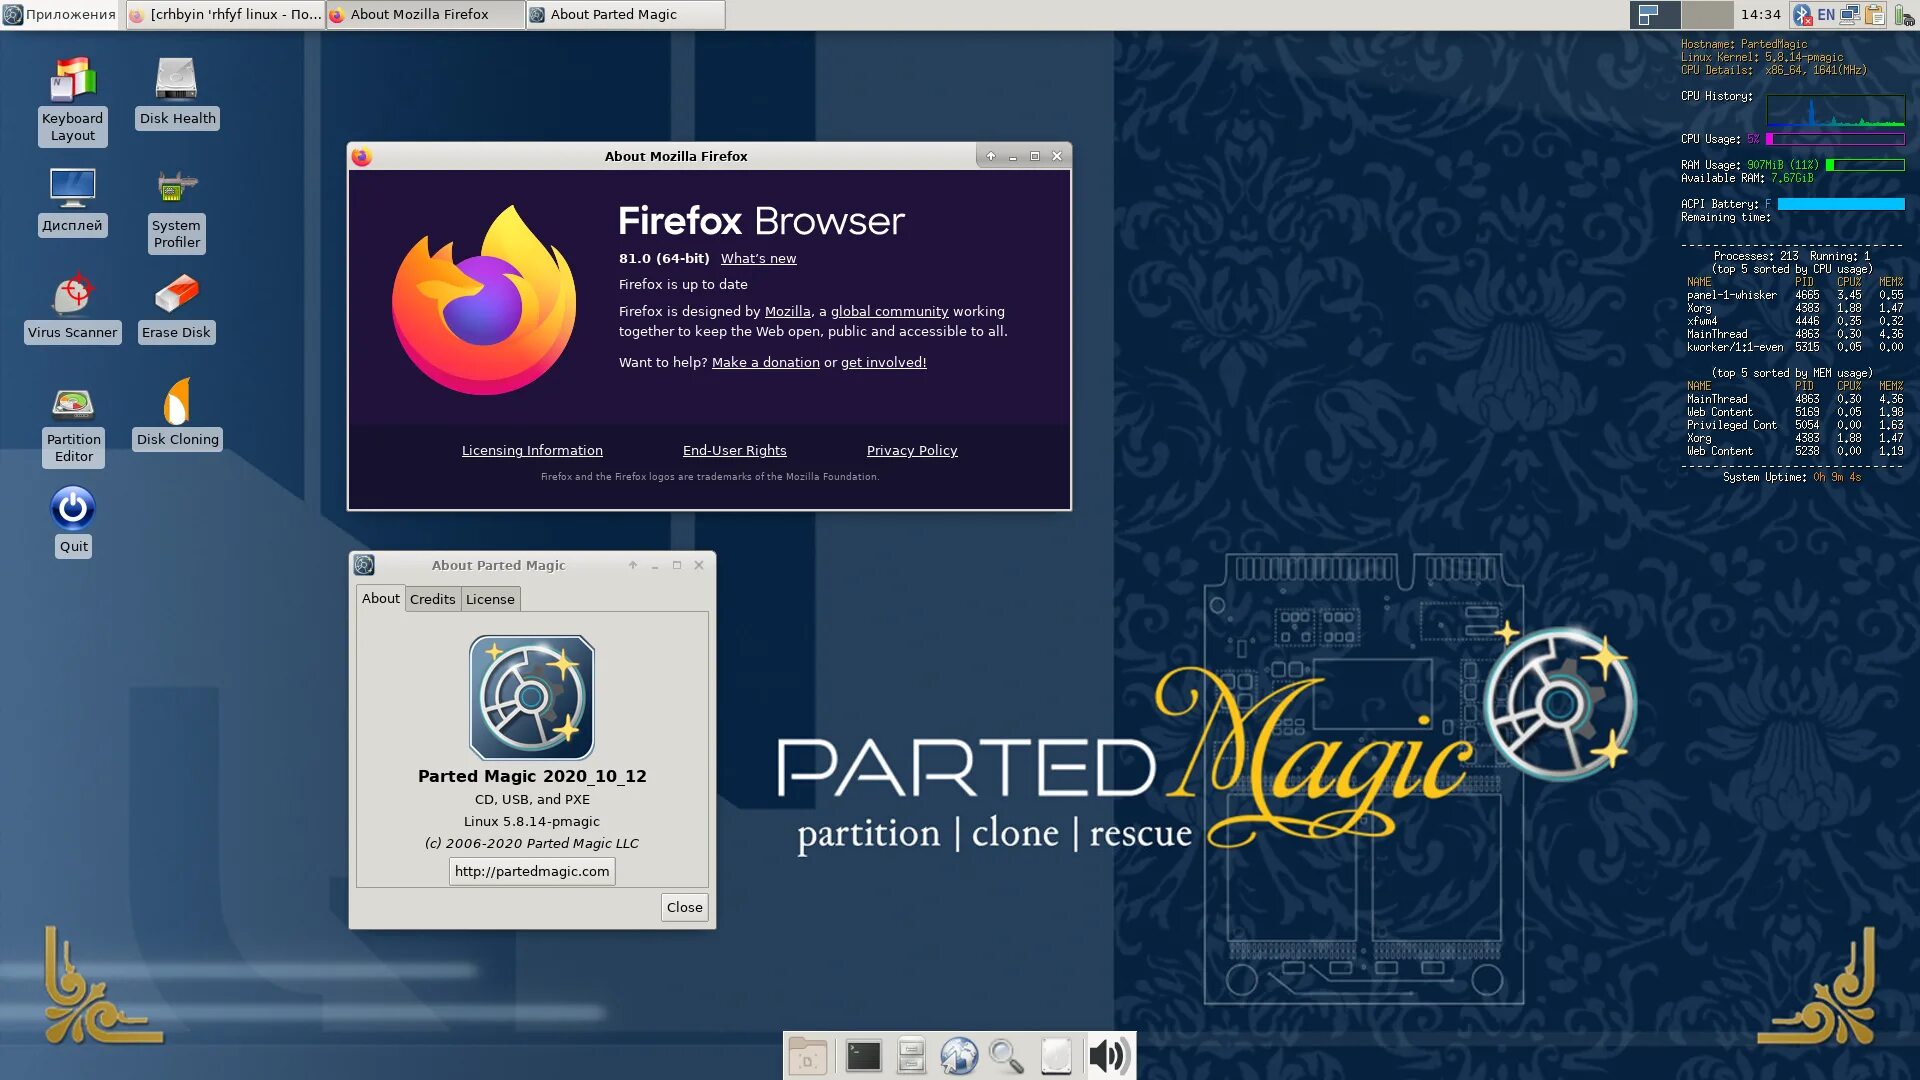Open the network connections tray icon

(1850, 14)
